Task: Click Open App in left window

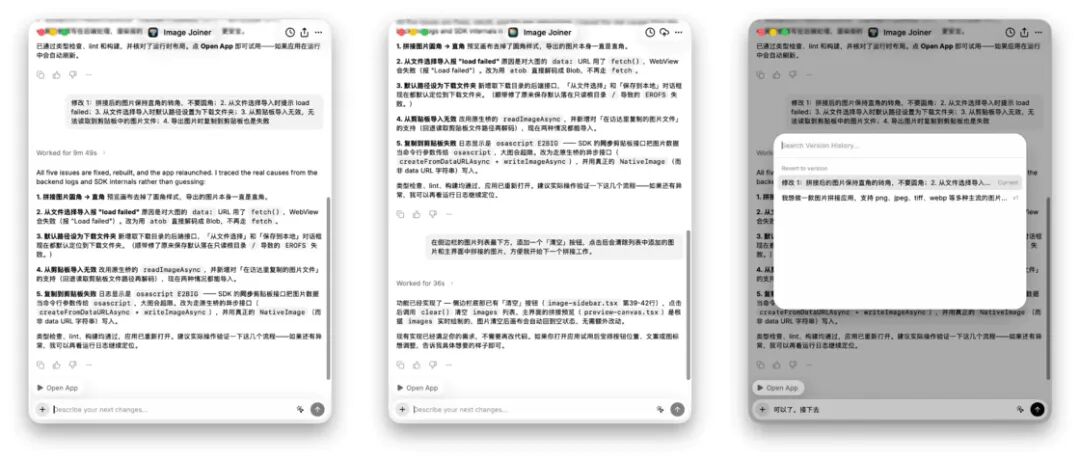Action: (58, 388)
